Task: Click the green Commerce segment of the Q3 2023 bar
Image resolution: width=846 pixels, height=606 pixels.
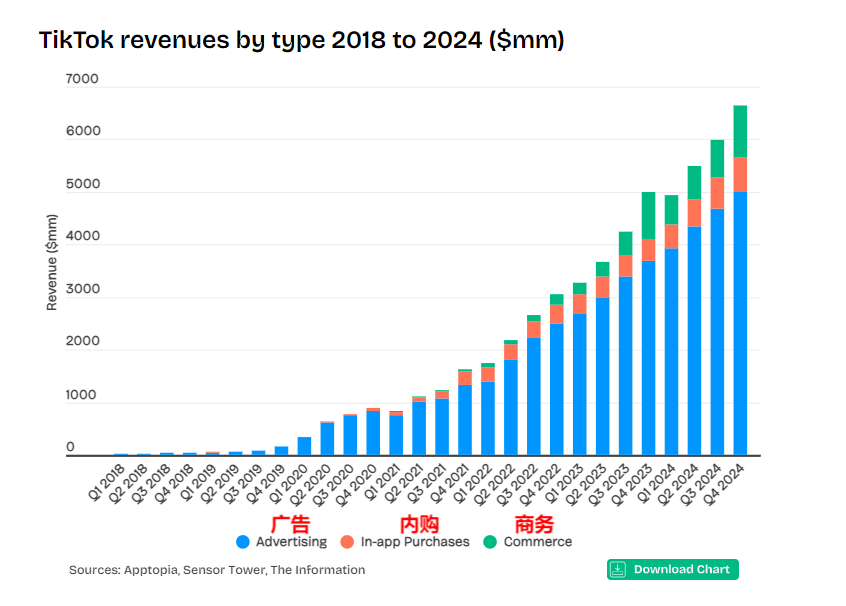Action: [626, 244]
